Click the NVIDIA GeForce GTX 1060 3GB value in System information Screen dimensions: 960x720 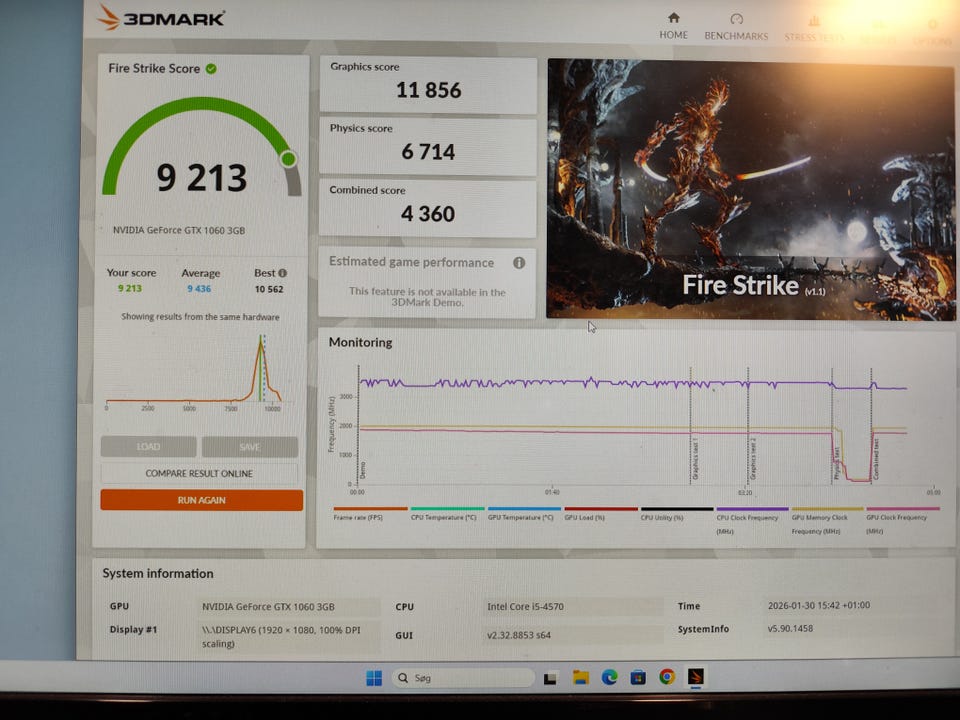pyautogui.click(x=268, y=607)
